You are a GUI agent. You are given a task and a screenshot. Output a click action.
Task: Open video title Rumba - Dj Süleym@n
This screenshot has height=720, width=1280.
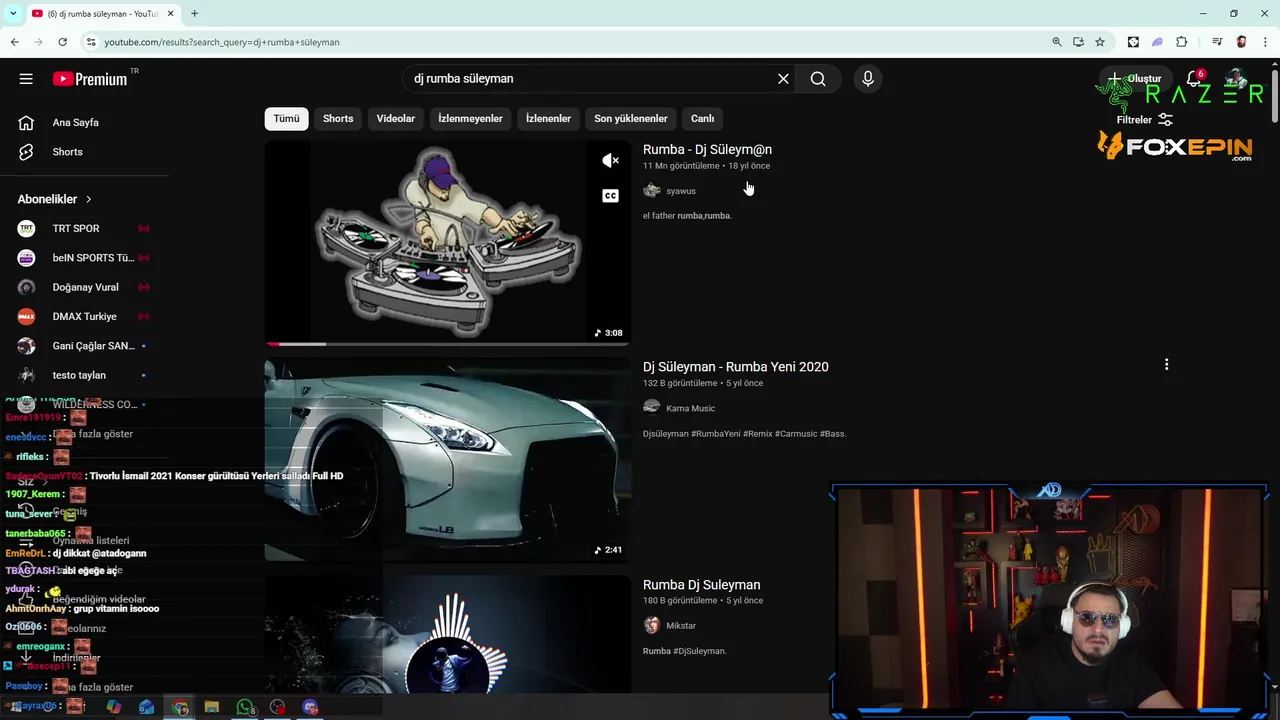coord(707,149)
